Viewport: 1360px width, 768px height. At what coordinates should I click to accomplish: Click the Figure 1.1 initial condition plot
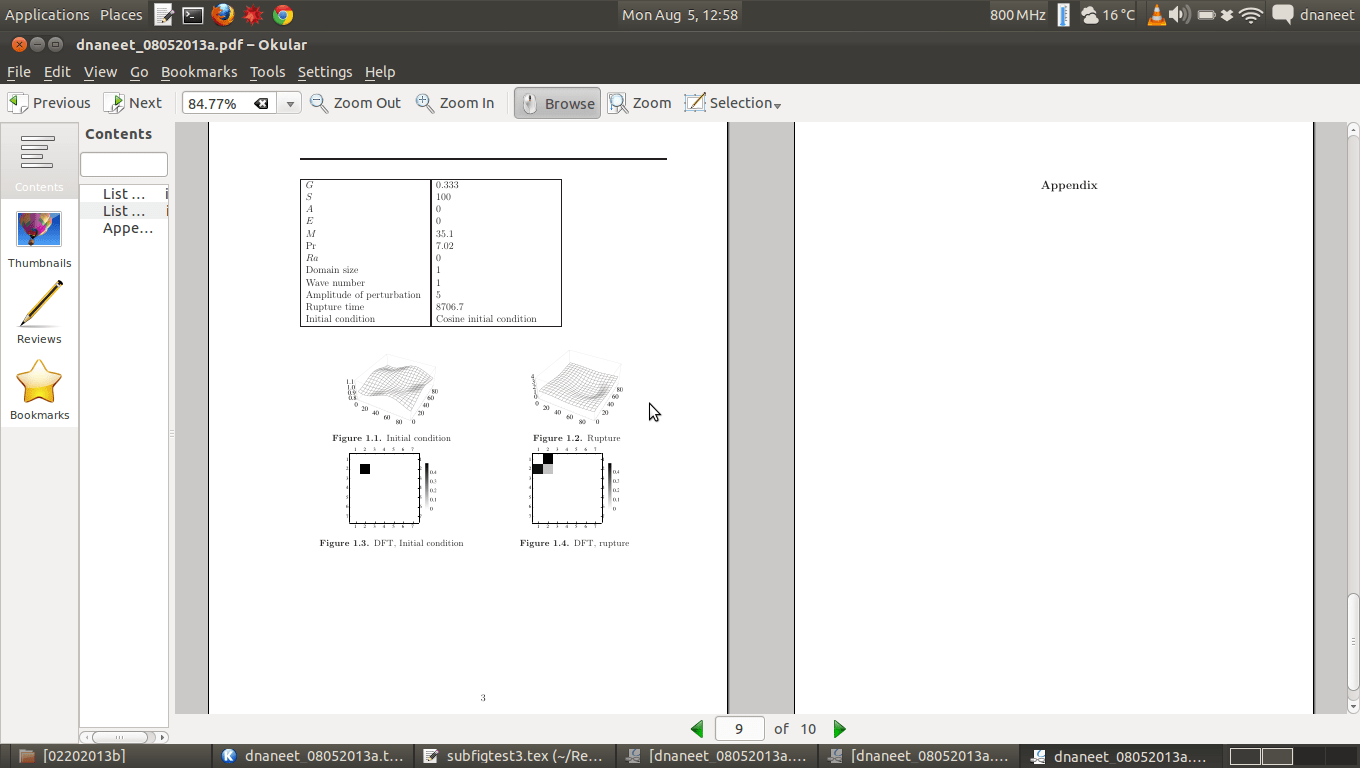click(x=391, y=388)
